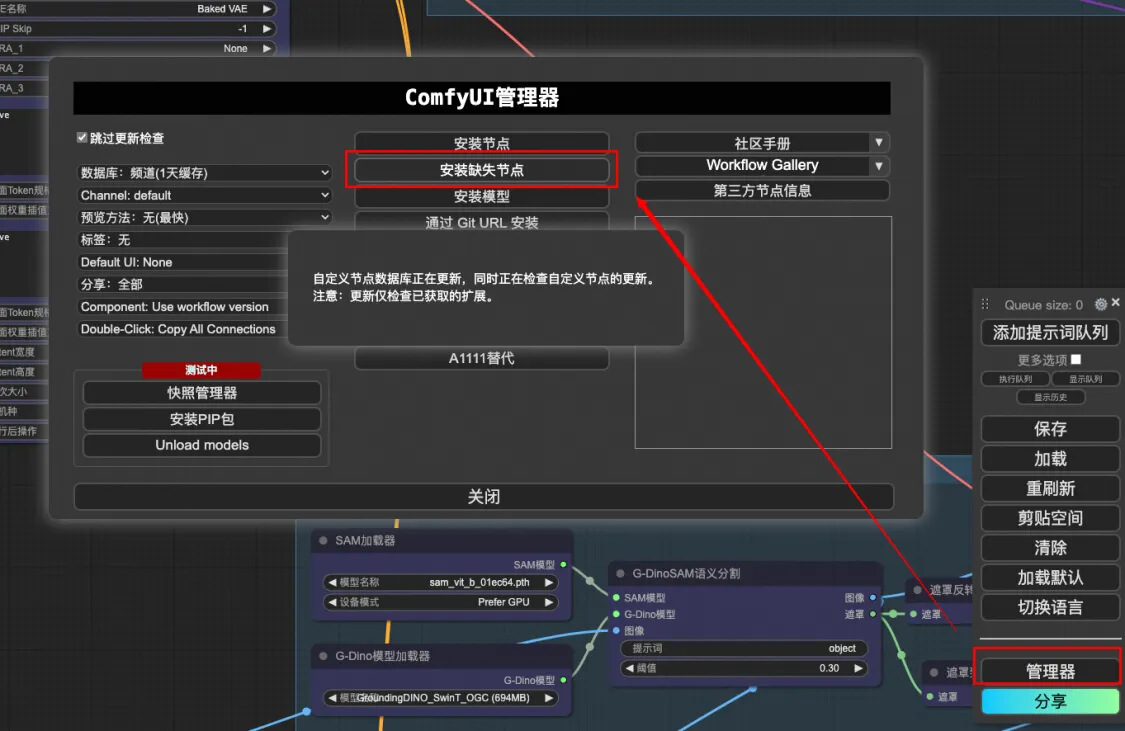
Task: Open the Channel: default dropdown
Action: 204,195
